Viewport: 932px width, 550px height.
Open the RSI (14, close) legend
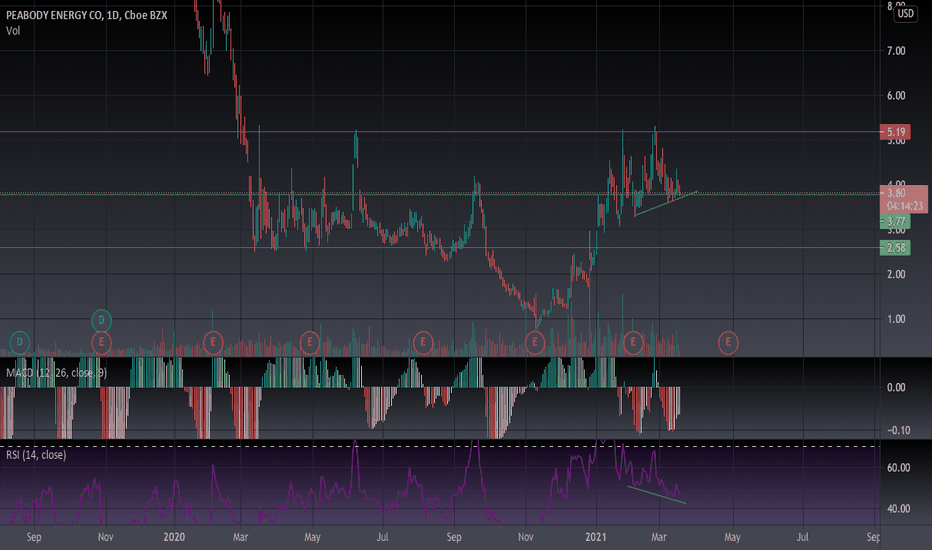36,455
